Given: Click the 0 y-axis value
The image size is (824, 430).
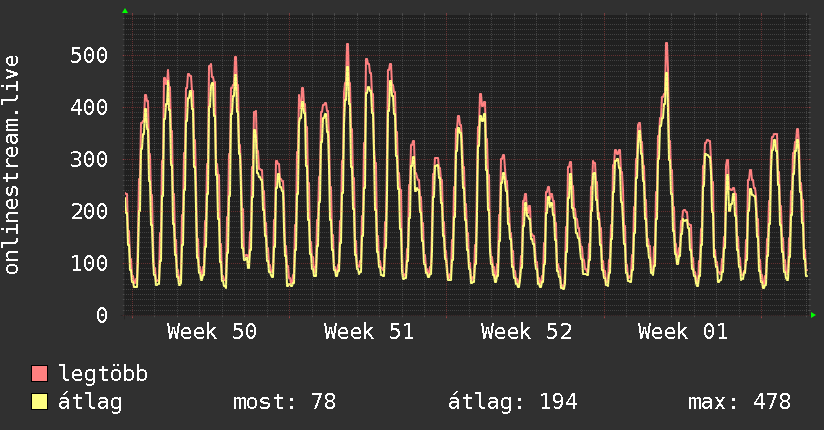Looking at the screenshot, I should [102, 315].
